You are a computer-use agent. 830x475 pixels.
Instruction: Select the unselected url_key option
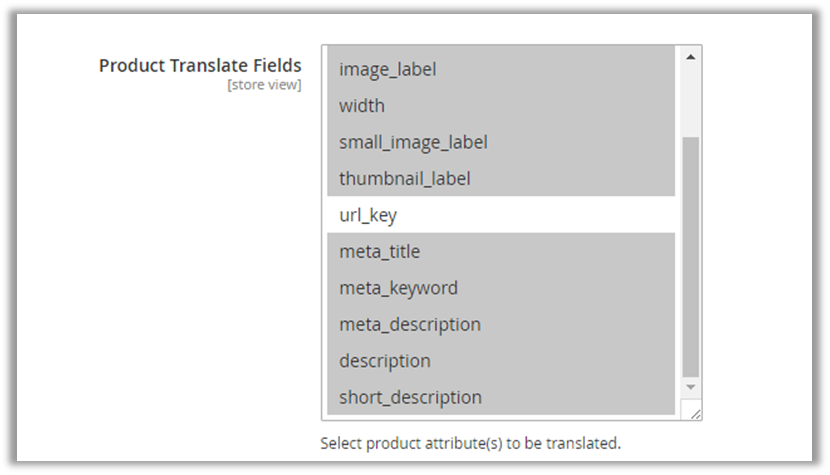coord(368,215)
